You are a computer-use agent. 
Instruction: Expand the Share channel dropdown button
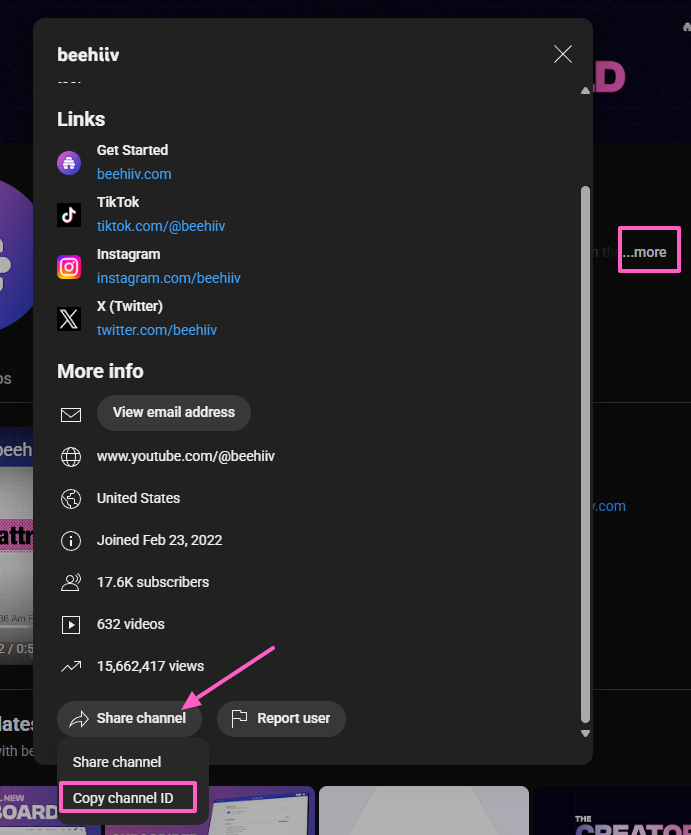[x=129, y=719]
